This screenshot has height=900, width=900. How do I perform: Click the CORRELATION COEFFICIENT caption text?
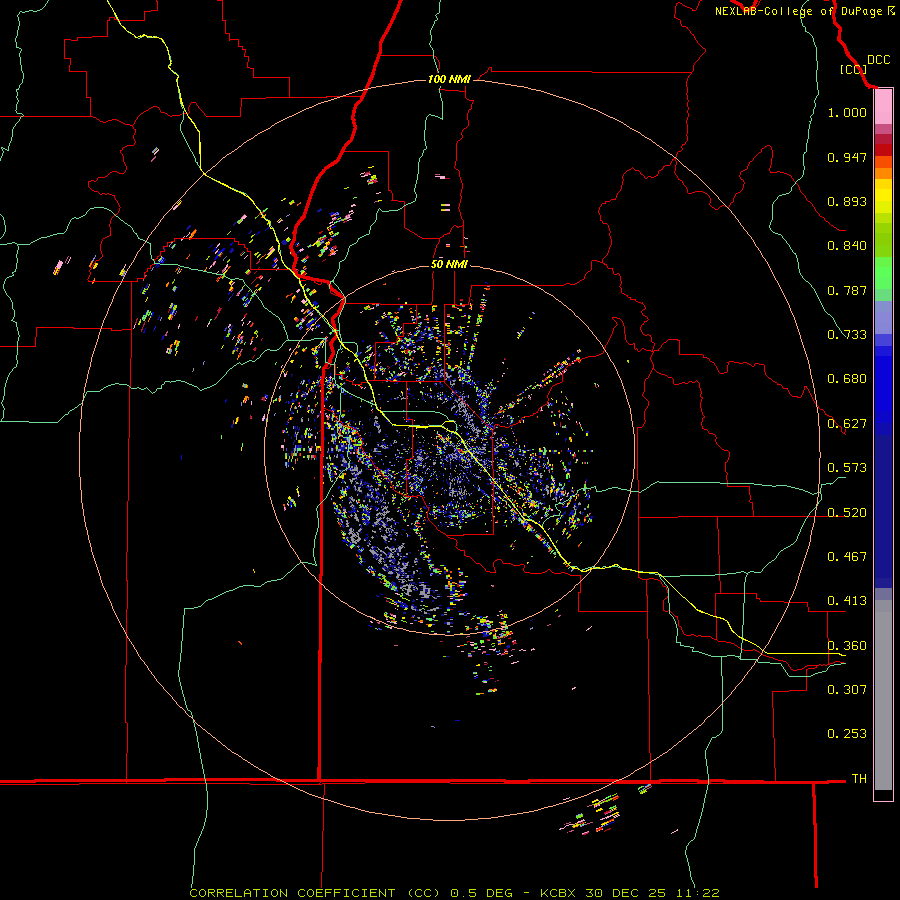(292, 893)
